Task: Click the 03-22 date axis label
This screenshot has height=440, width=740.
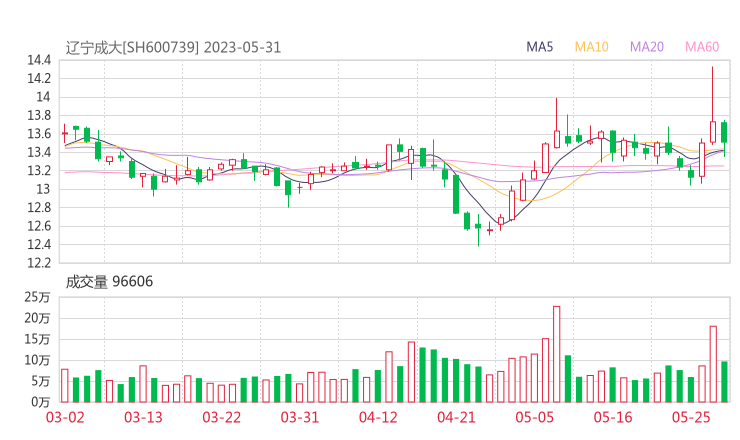Action: click(222, 417)
